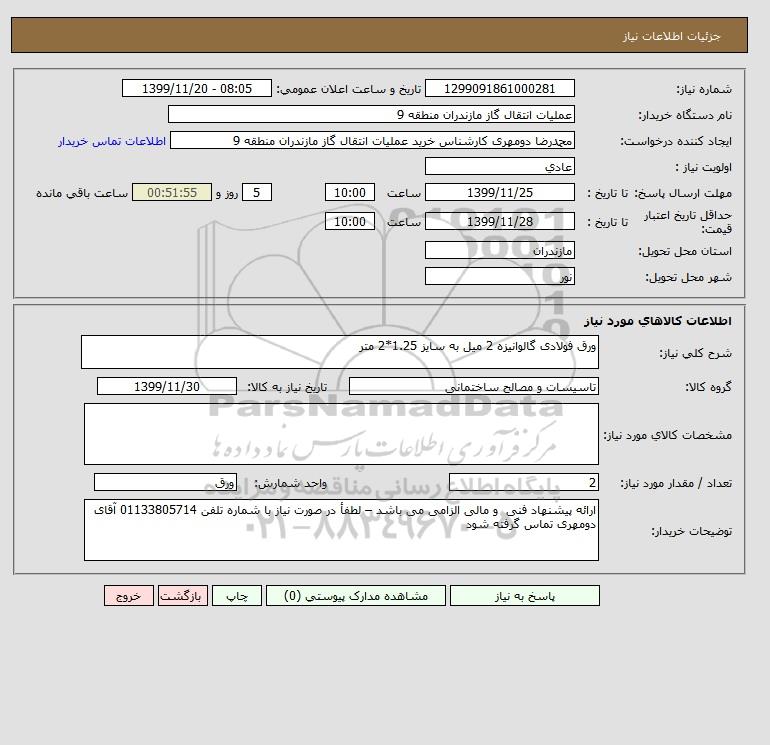Click the item specifications empty text area

tap(341, 434)
